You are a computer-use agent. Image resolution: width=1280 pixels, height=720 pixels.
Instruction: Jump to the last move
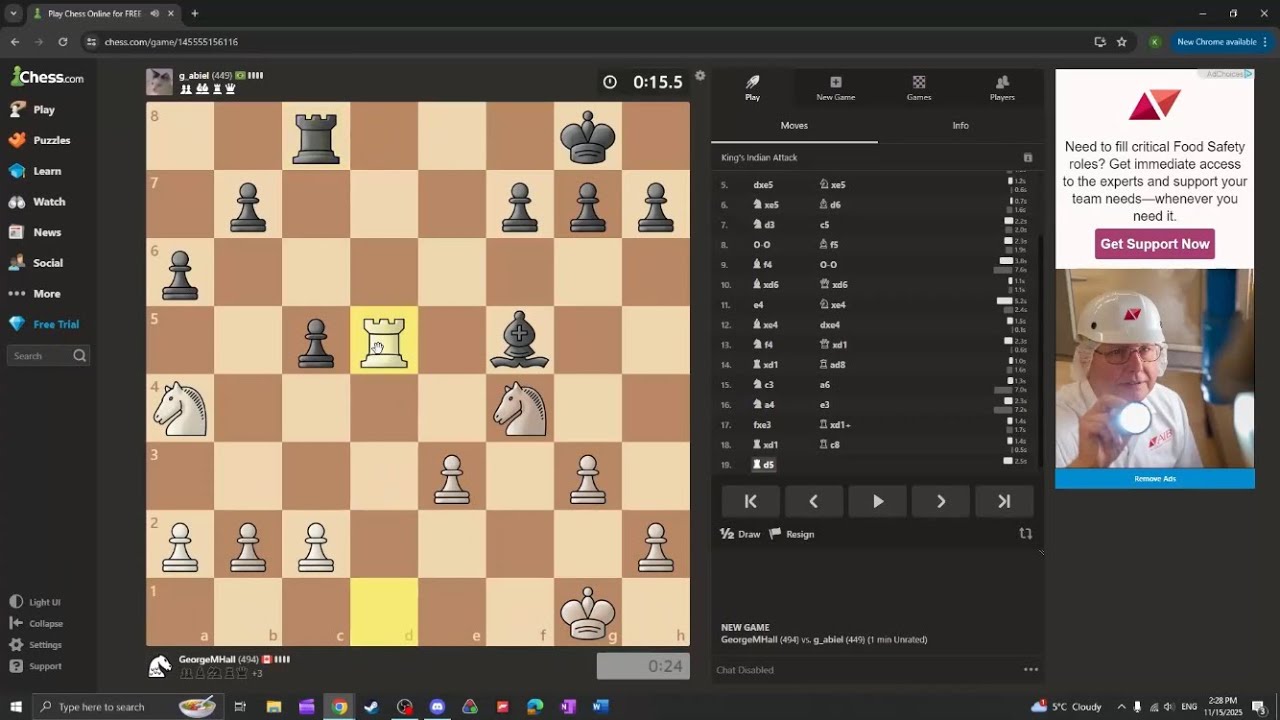tap(1004, 502)
